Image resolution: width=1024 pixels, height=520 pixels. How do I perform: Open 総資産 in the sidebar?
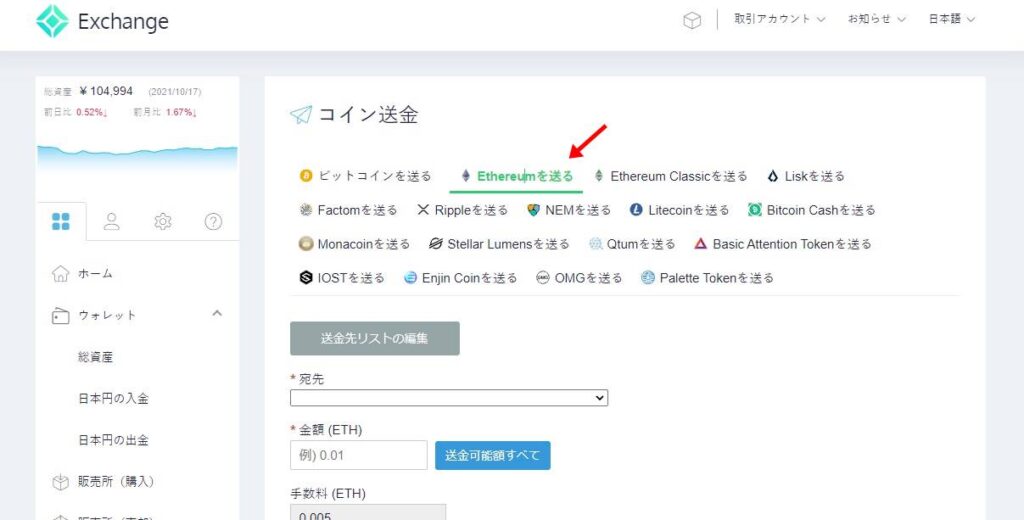click(95, 357)
